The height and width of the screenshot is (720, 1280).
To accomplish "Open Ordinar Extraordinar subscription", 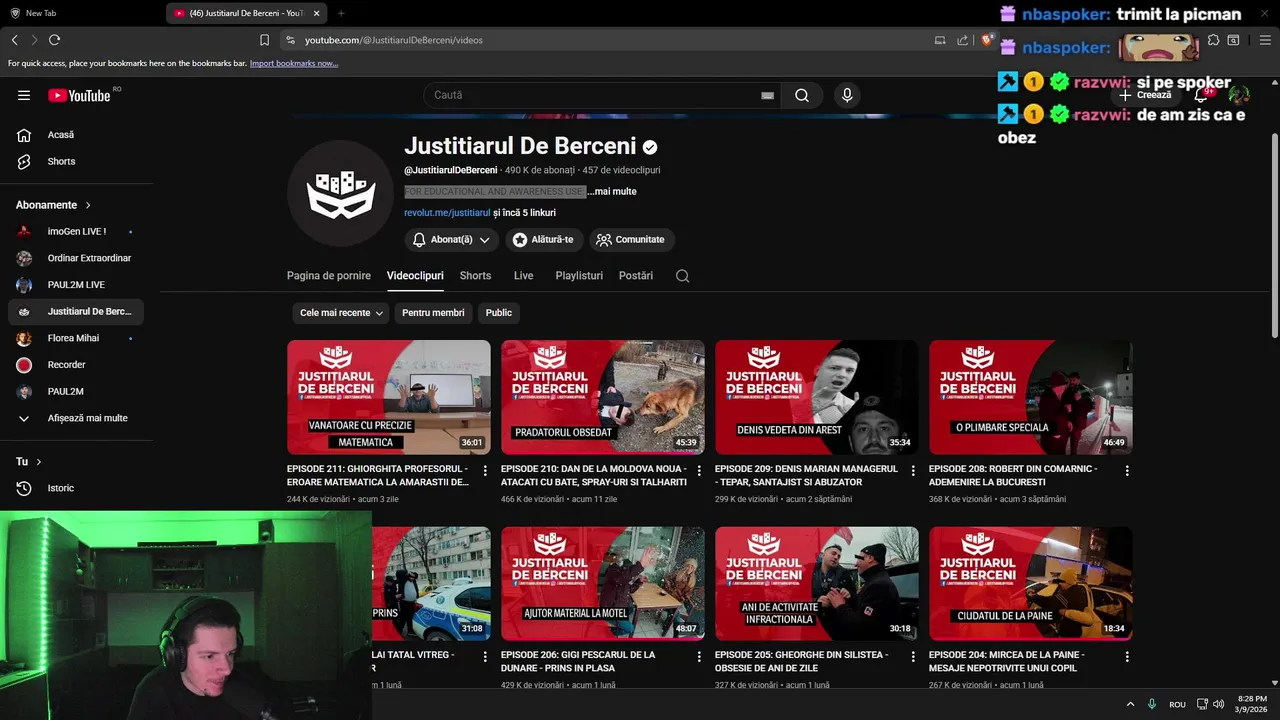I will pos(76,258).
